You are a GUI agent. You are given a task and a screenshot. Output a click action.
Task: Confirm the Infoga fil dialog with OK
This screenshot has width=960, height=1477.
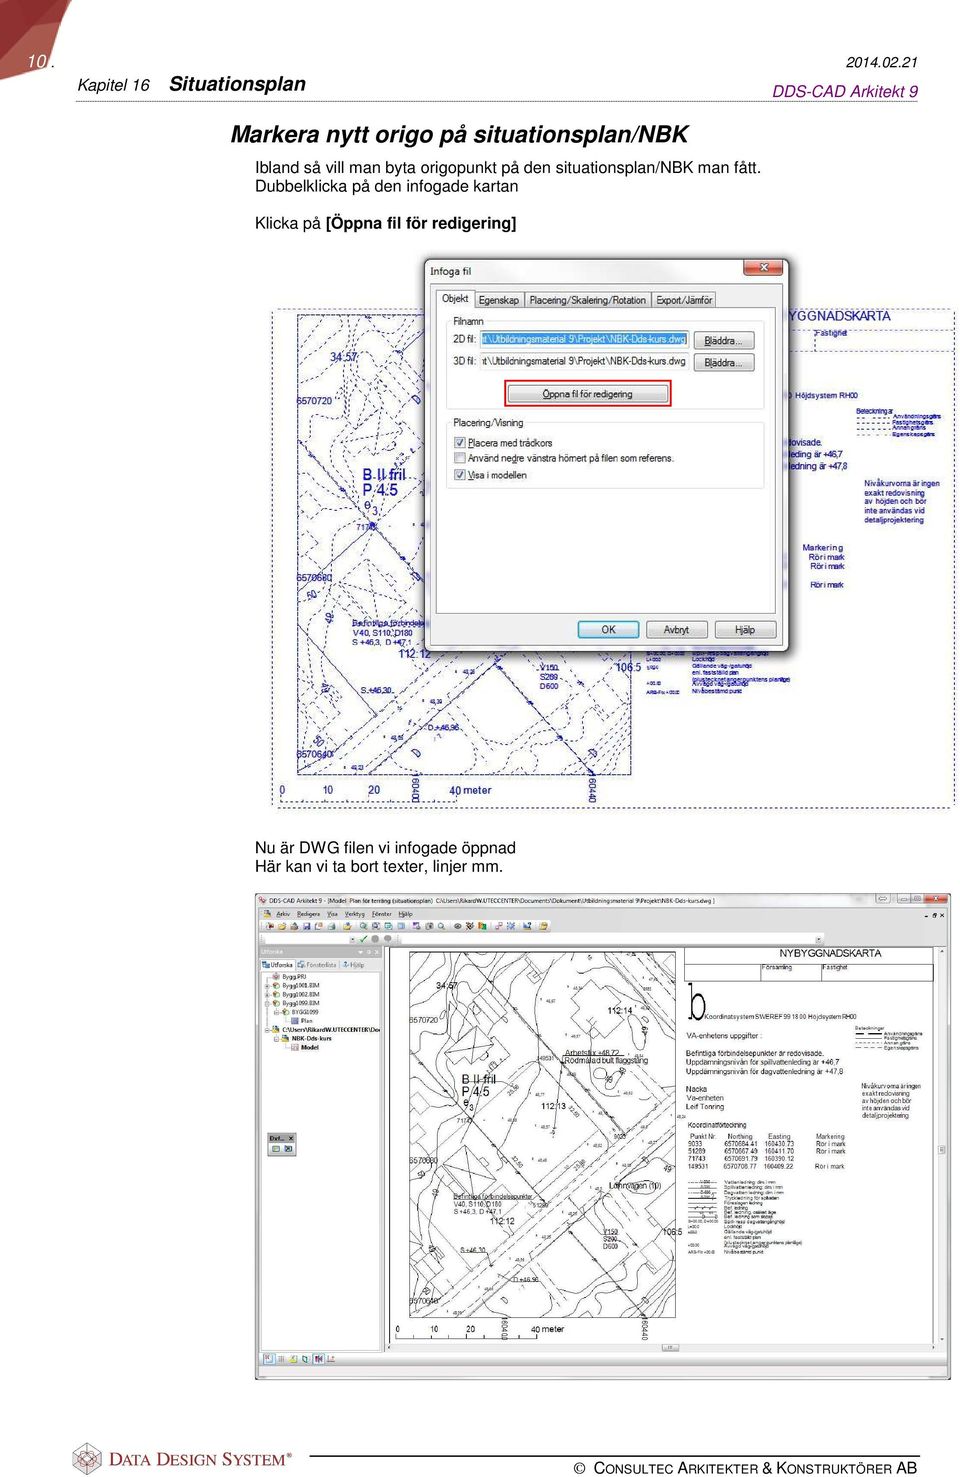click(x=608, y=630)
